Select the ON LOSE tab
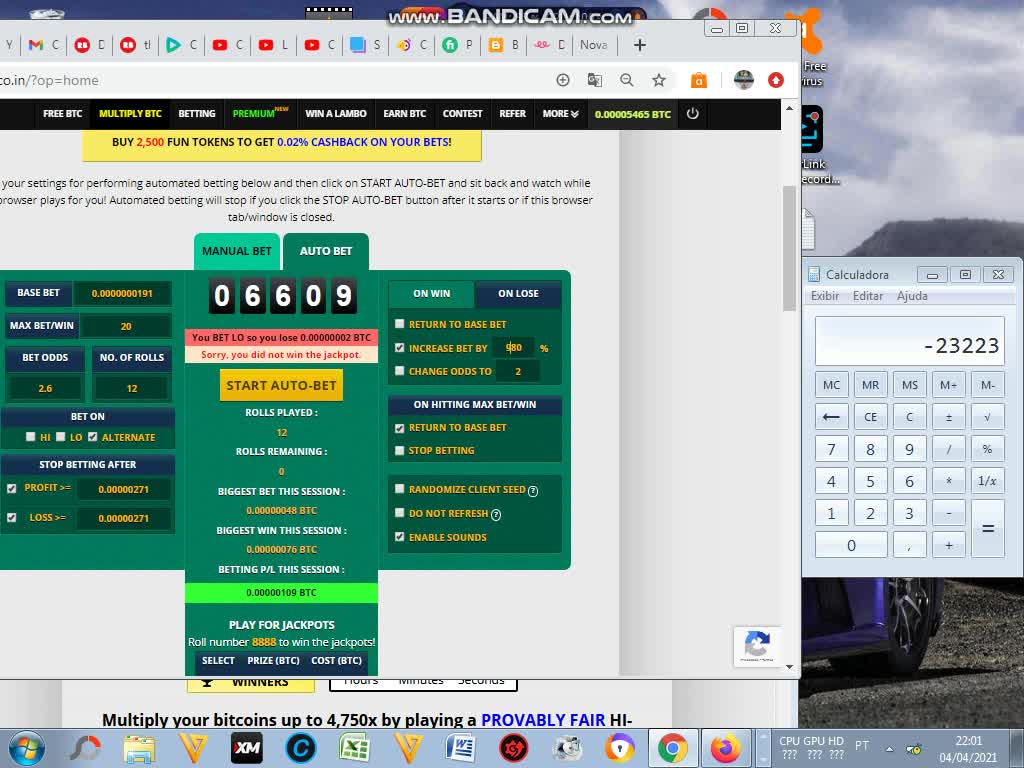This screenshot has height=768, width=1024. pos(519,294)
